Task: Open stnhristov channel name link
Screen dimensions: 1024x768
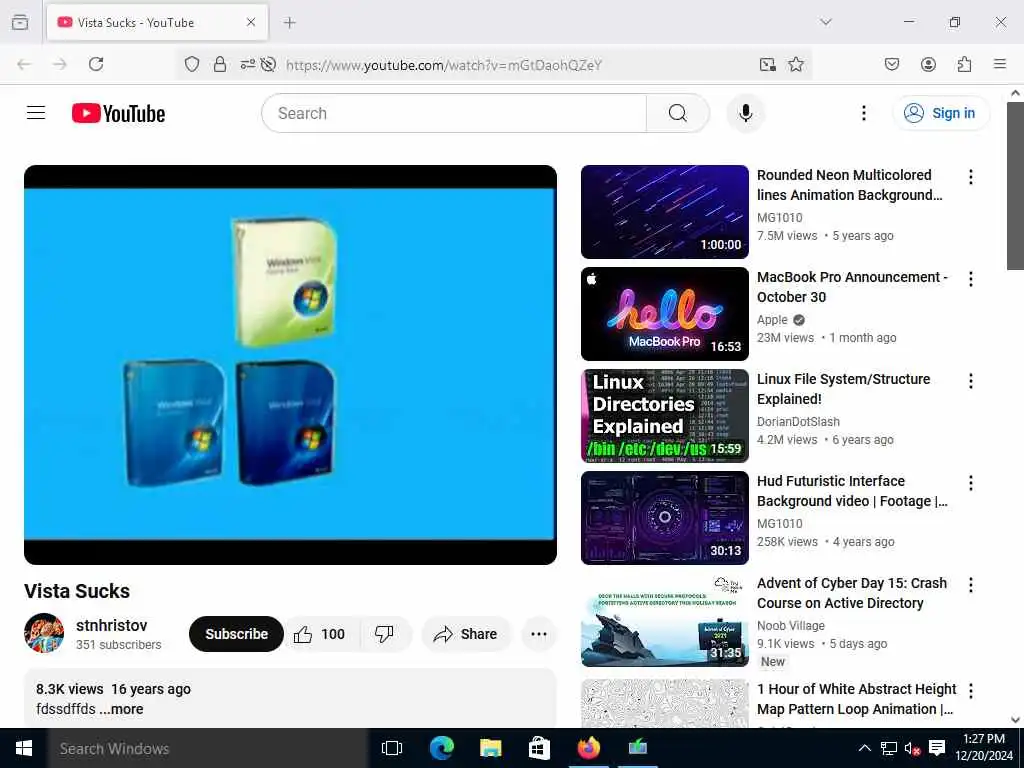Action: pyautogui.click(x=112, y=626)
